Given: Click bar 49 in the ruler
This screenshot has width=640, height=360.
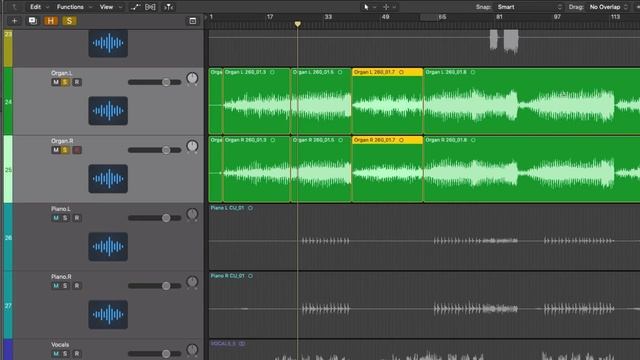Looking at the screenshot, I should pos(385,17).
